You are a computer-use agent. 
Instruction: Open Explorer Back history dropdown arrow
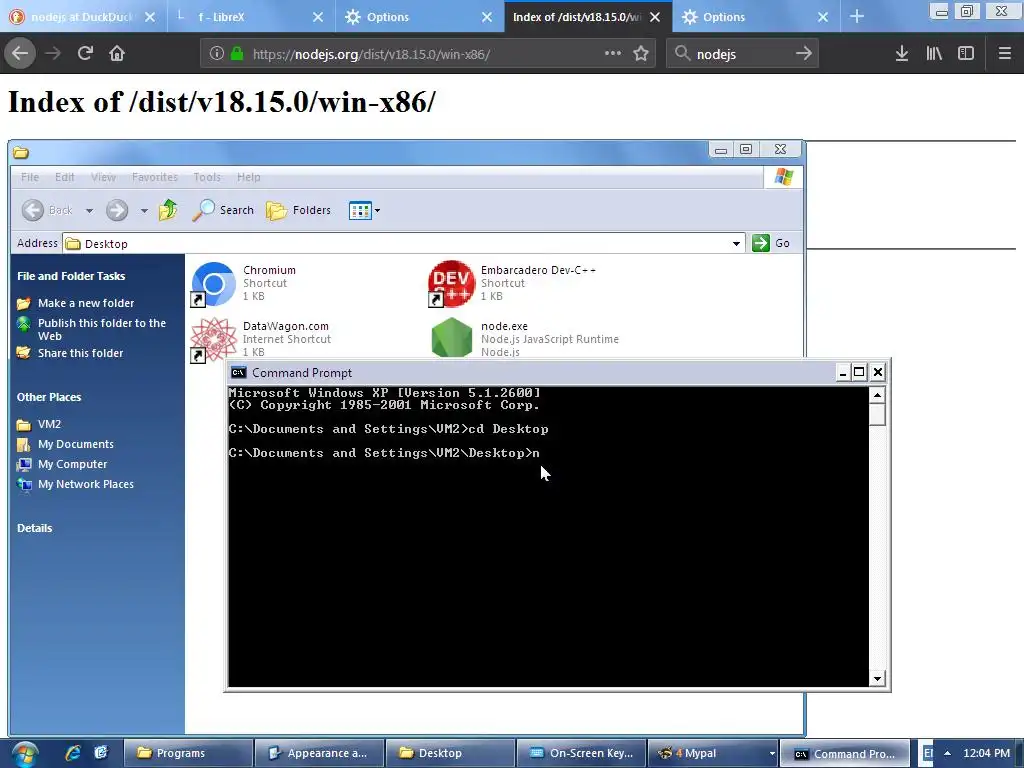coord(89,210)
